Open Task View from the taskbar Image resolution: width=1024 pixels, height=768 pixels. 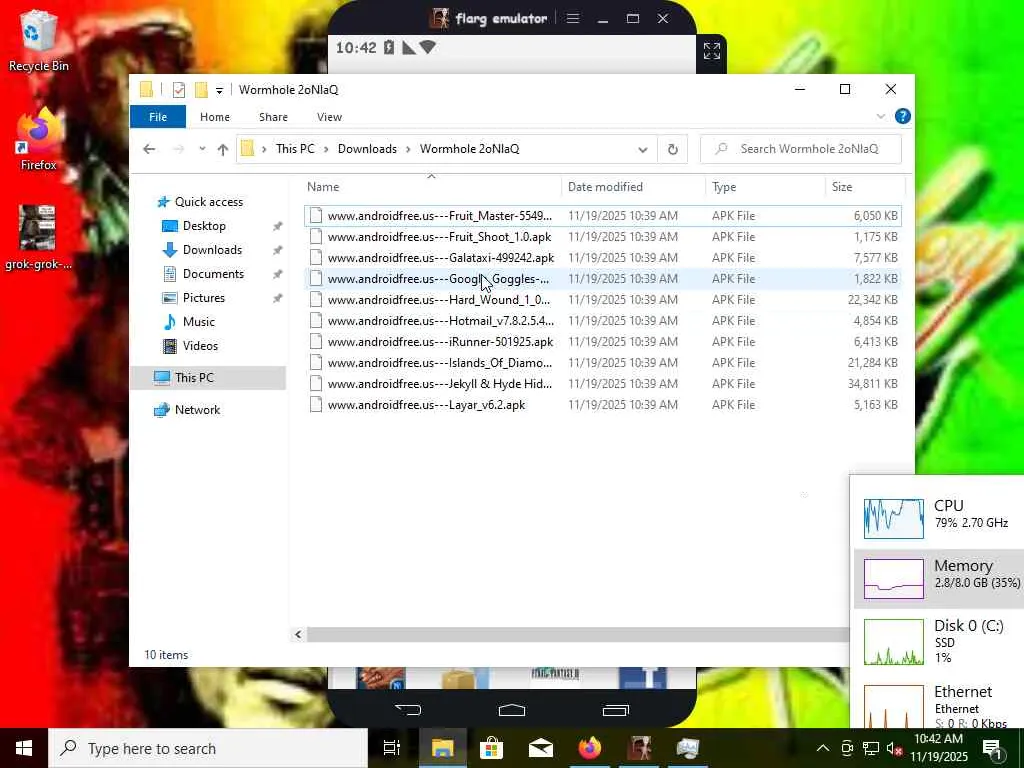click(392, 748)
